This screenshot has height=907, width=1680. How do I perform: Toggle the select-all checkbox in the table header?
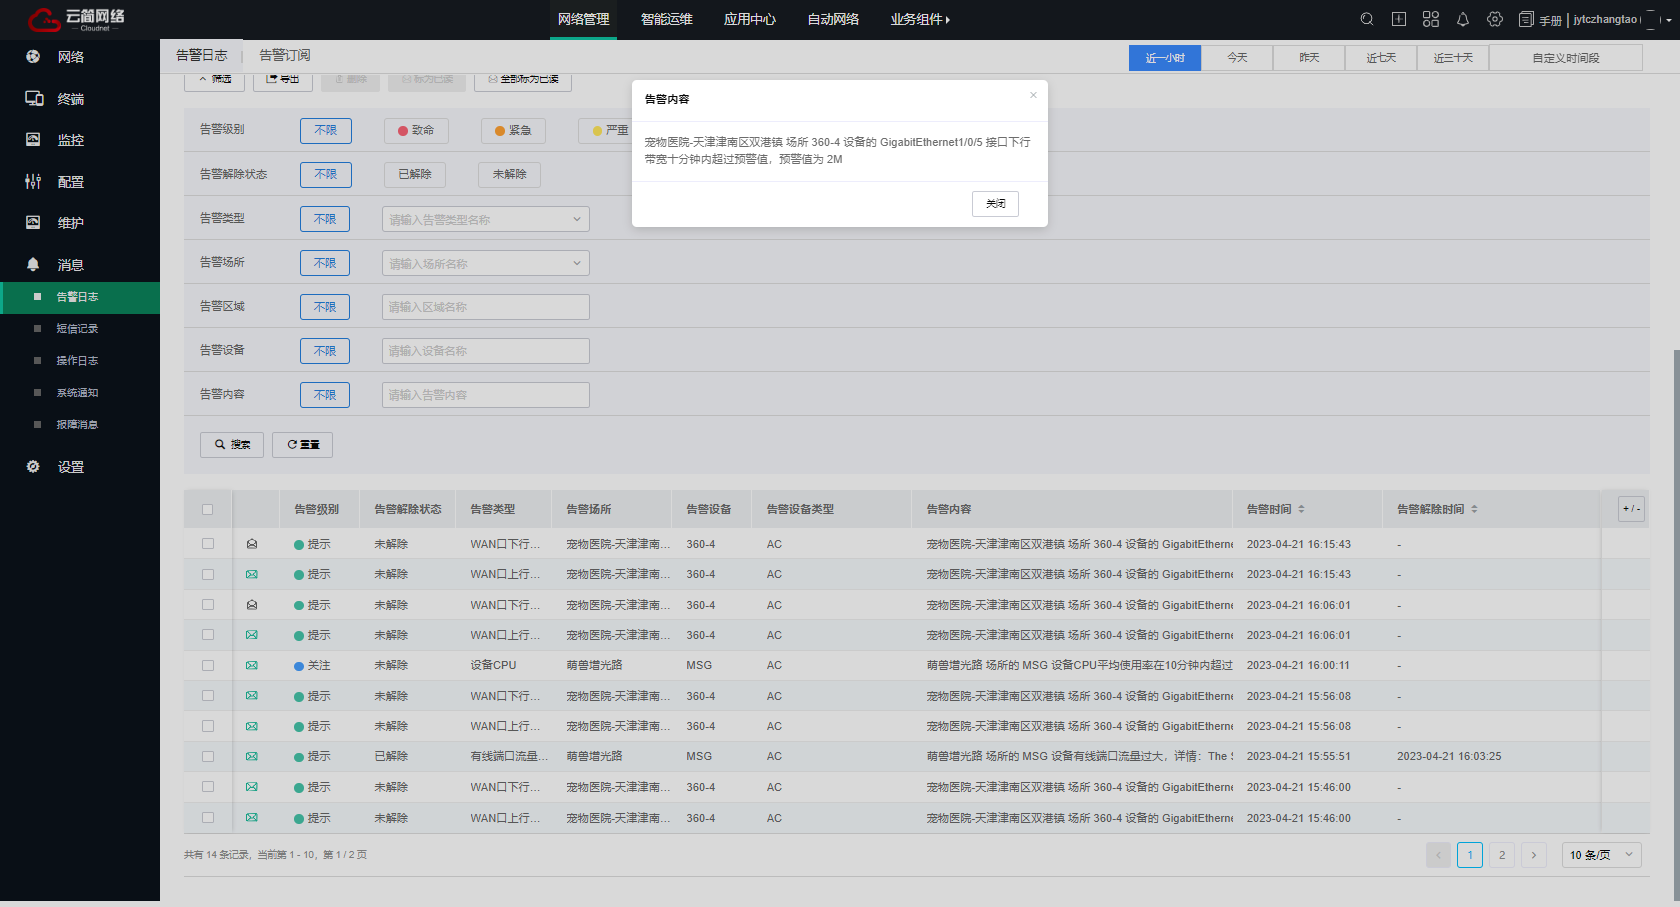pos(208,509)
